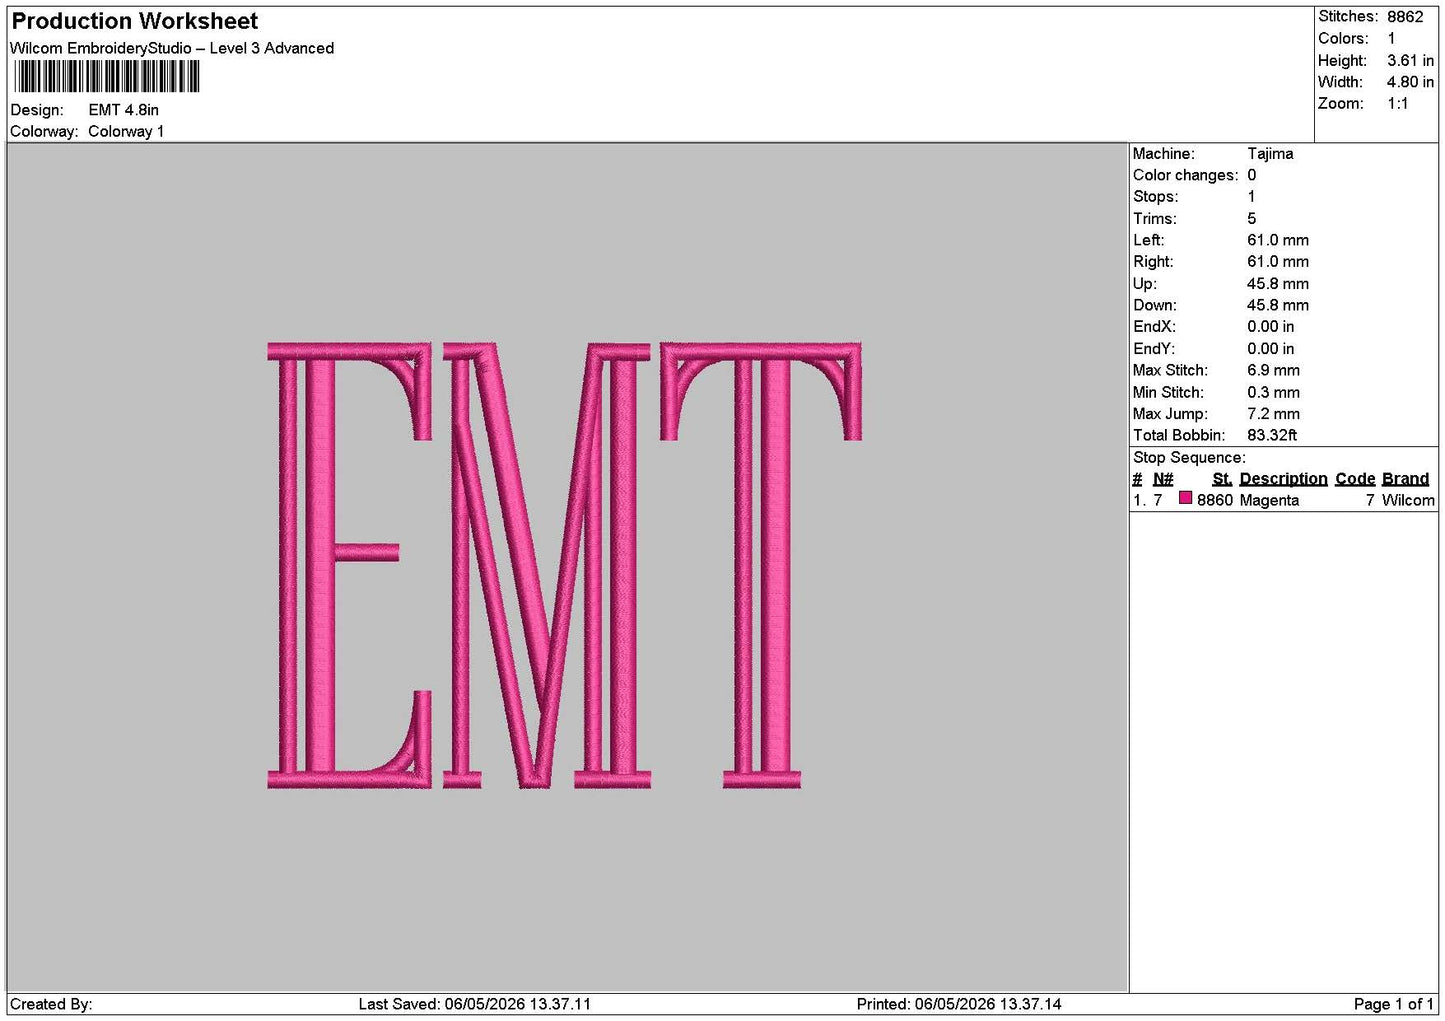The image size is (1445, 1021).
Task: Click the EndX value 0.00 in
Action: click(1270, 327)
